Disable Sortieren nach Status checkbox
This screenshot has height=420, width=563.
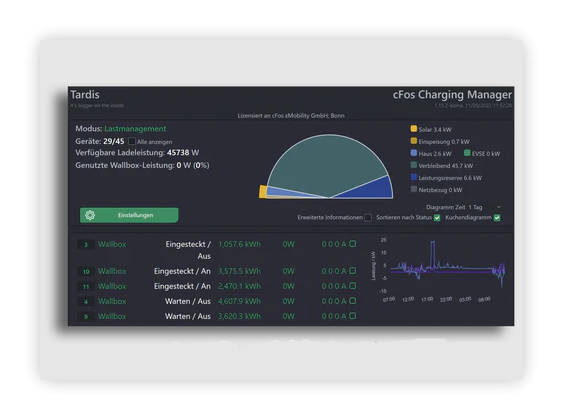pyautogui.click(x=437, y=218)
